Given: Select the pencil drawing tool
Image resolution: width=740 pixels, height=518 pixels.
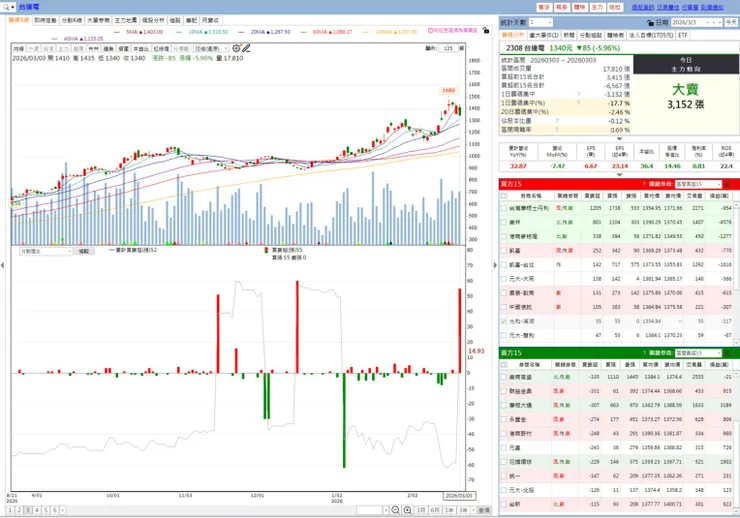Looking at the screenshot, I should click(x=246, y=48).
